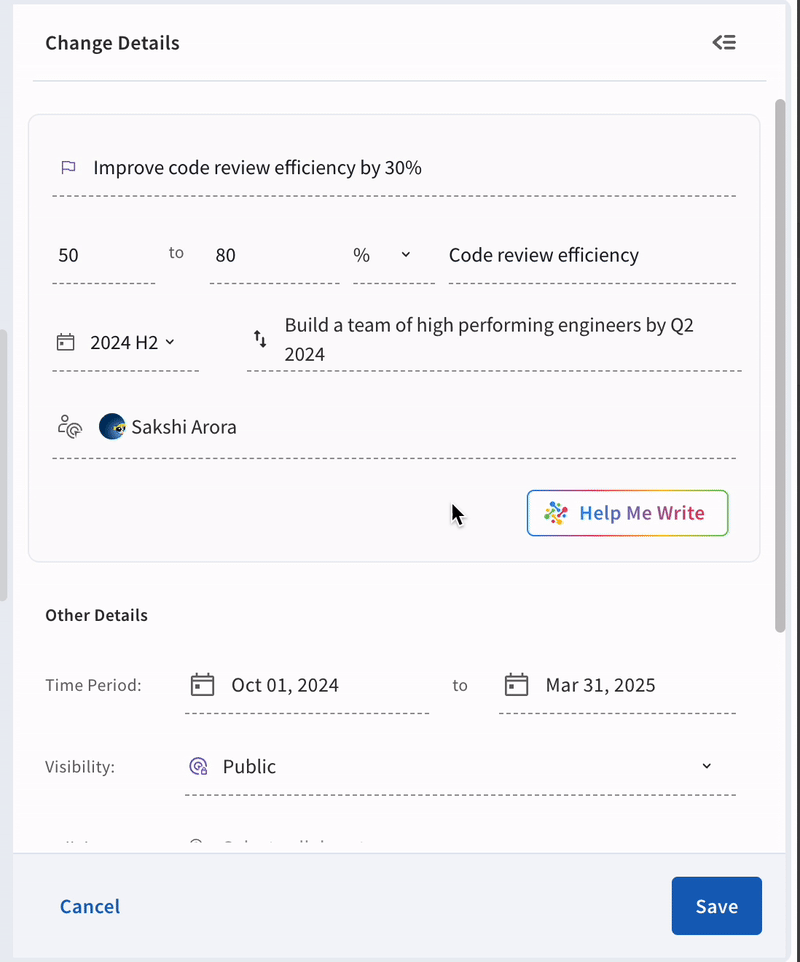This screenshot has width=800, height=962.
Task: Click the owner assignment icon
Action: tap(69, 427)
